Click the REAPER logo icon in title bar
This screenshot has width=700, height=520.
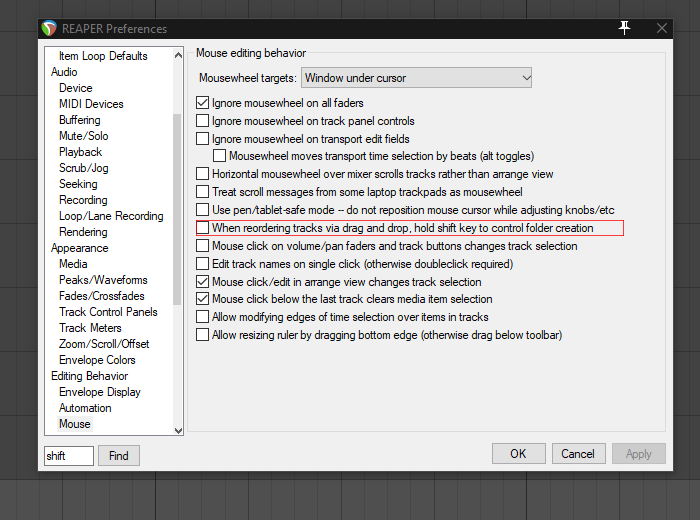[x=49, y=29]
